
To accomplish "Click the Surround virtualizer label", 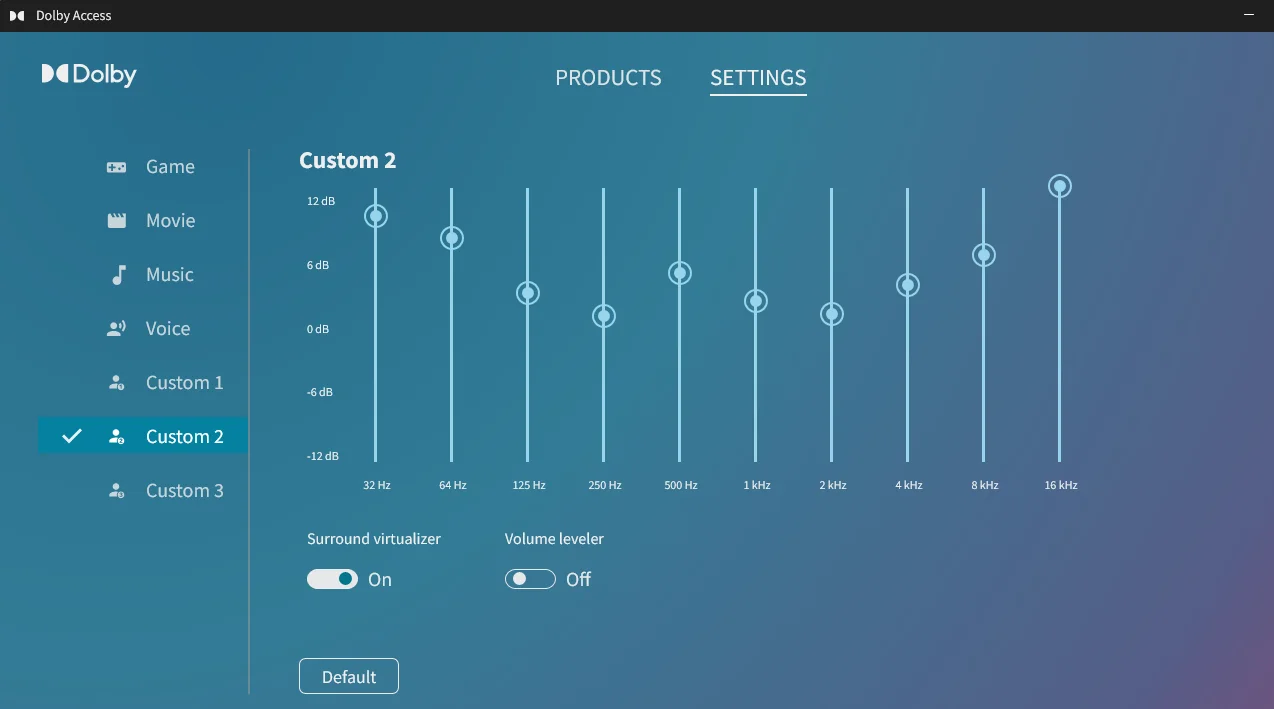I will tap(374, 539).
